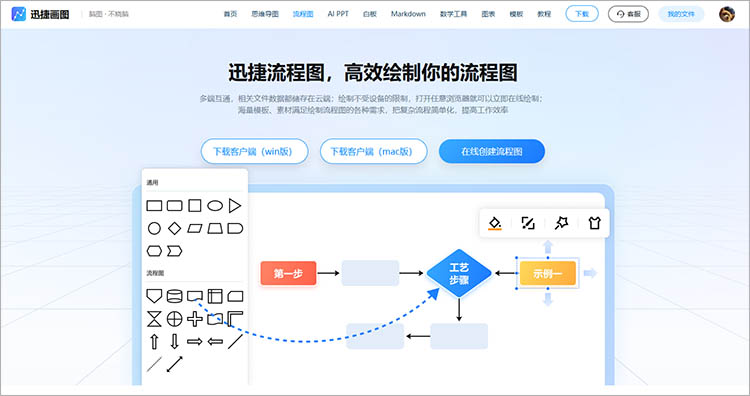This screenshot has height=396, width=750.
Task: Select the yellow 示例一 node
Action: point(548,273)
